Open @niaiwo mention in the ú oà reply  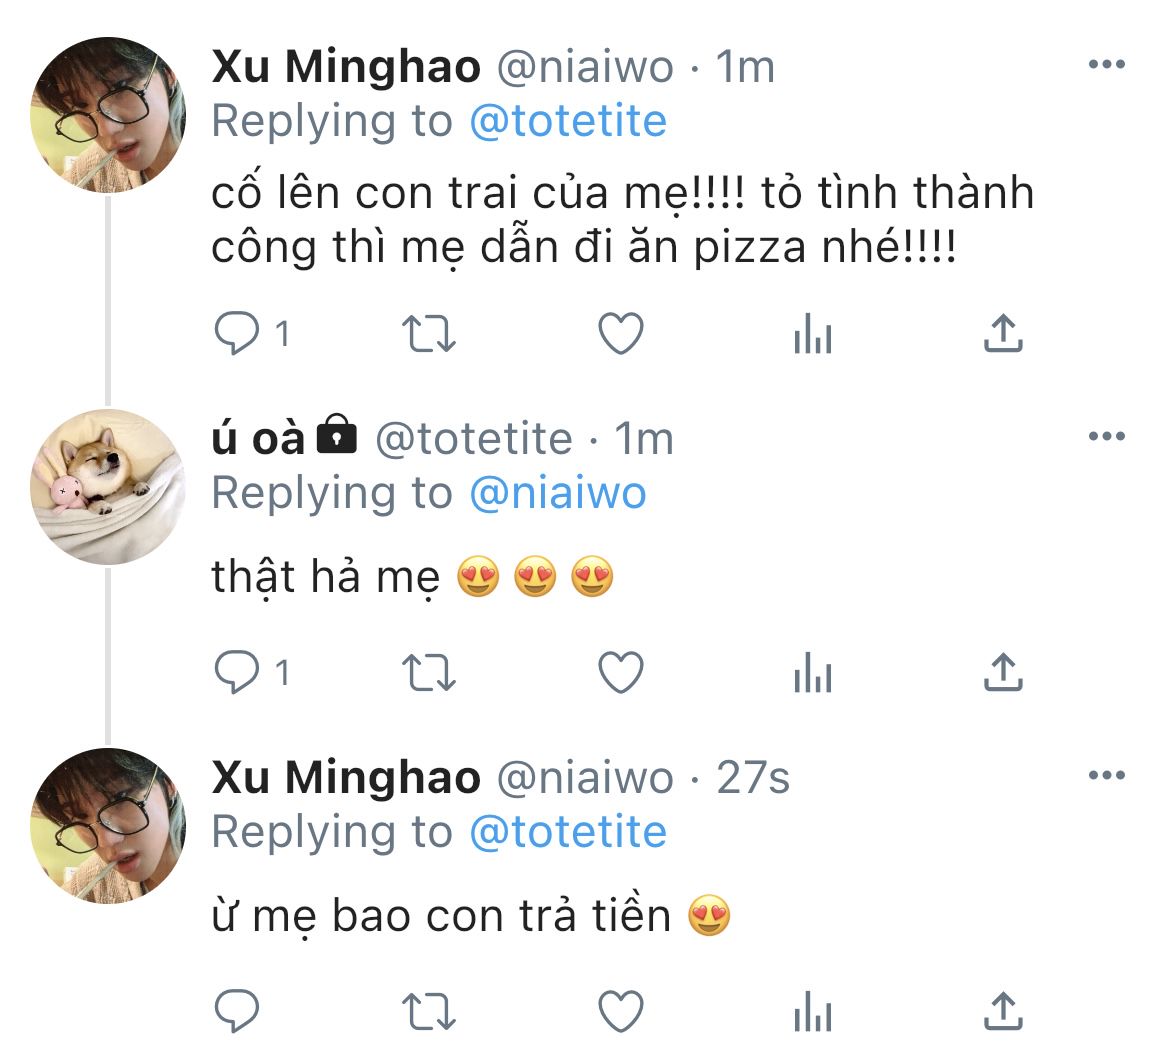pyautogui.click(x=557, y=493)
